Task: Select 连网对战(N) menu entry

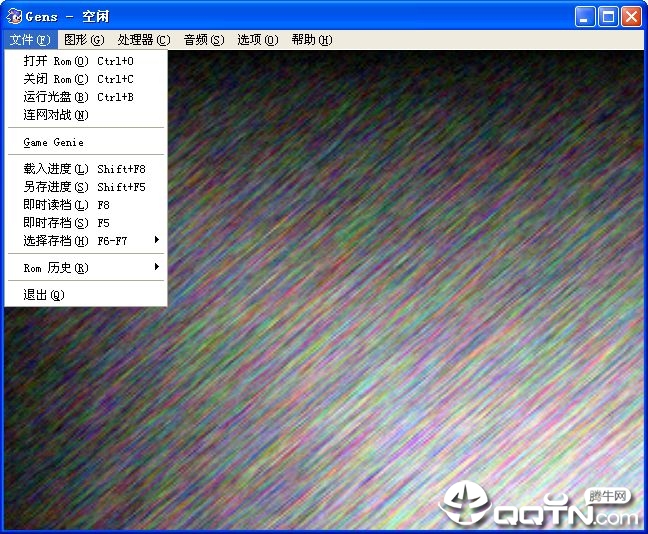Action: 86,115
